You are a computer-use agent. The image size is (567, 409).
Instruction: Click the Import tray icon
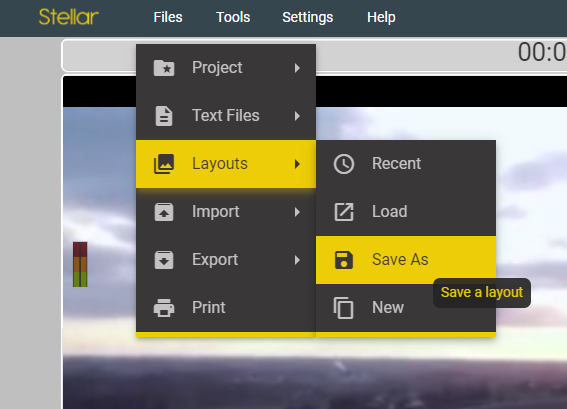tap(164, 212)
